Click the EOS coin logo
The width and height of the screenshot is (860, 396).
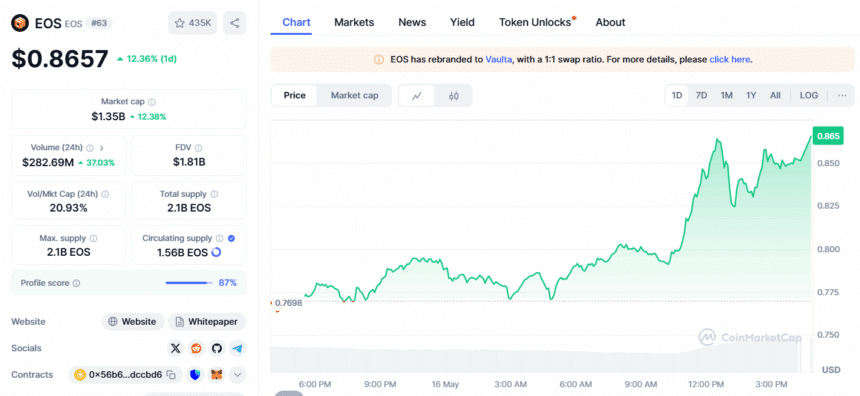tap(20, 23)
